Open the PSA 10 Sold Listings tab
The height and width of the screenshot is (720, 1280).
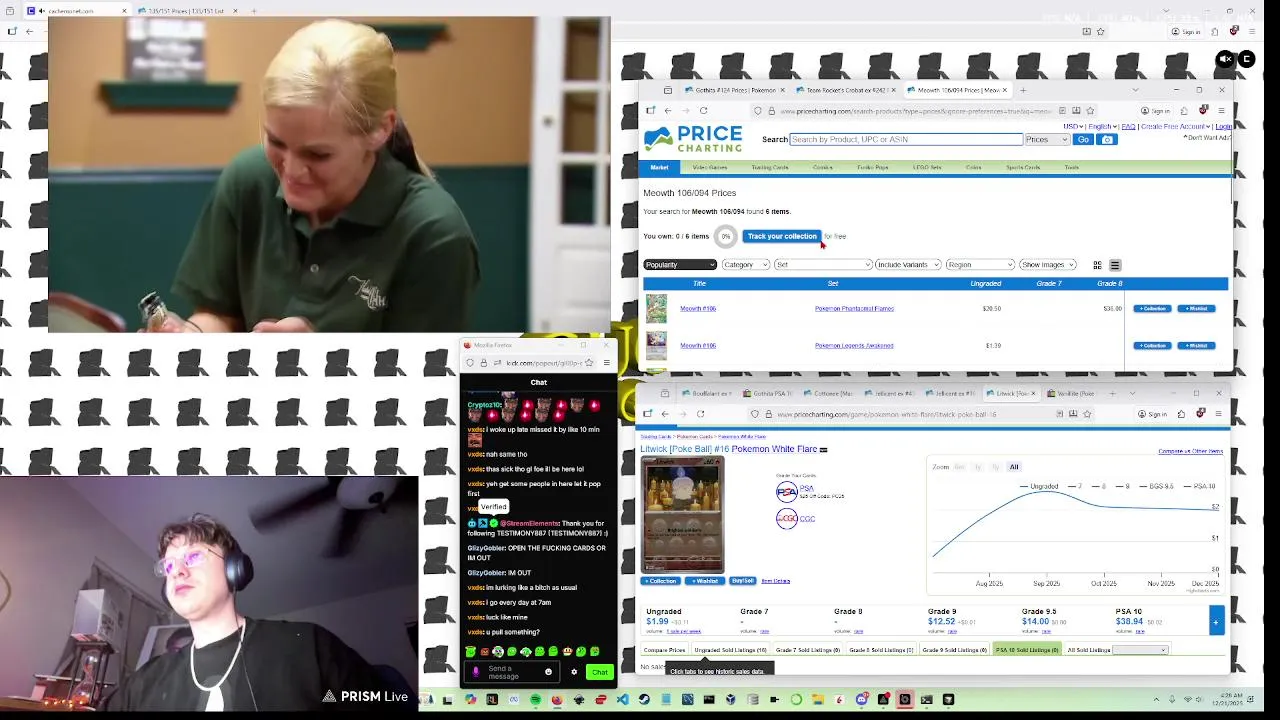[1027, 650]
